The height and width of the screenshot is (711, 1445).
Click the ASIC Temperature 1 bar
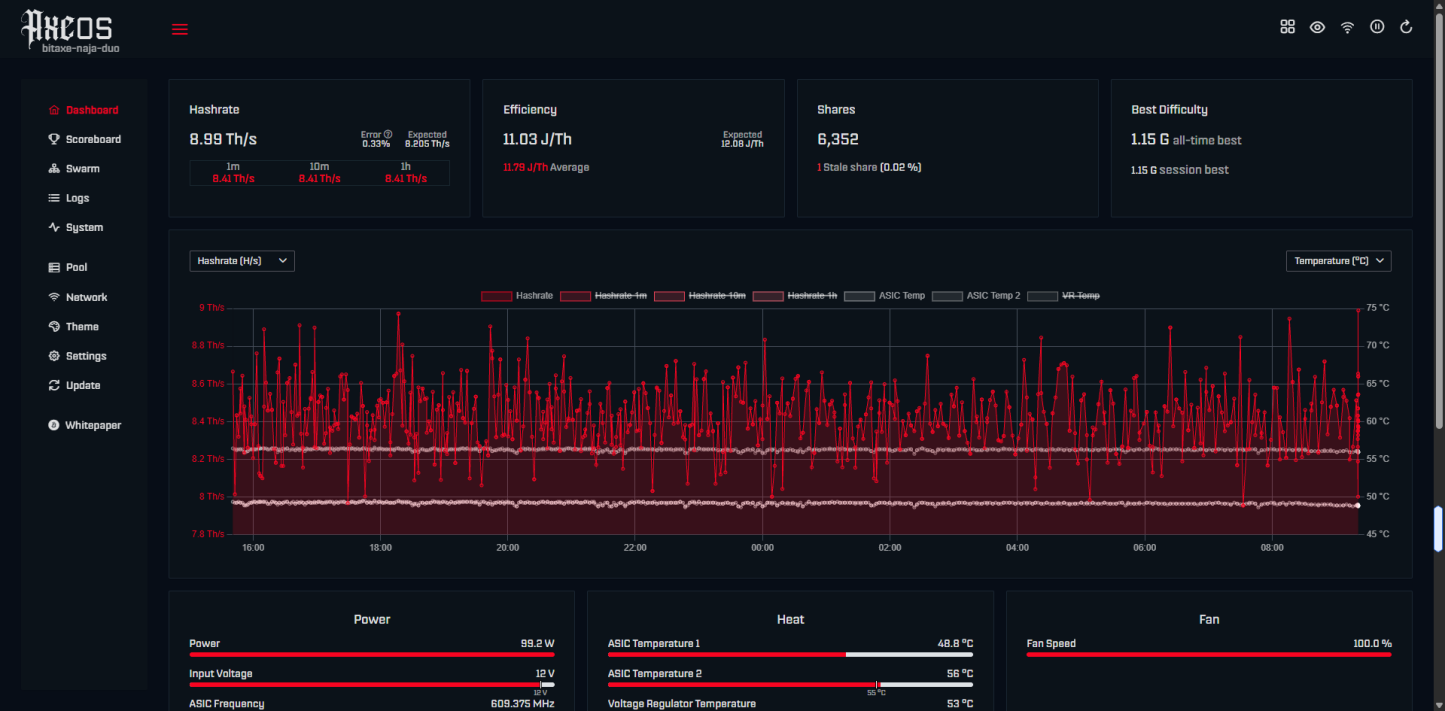(790, 655)
